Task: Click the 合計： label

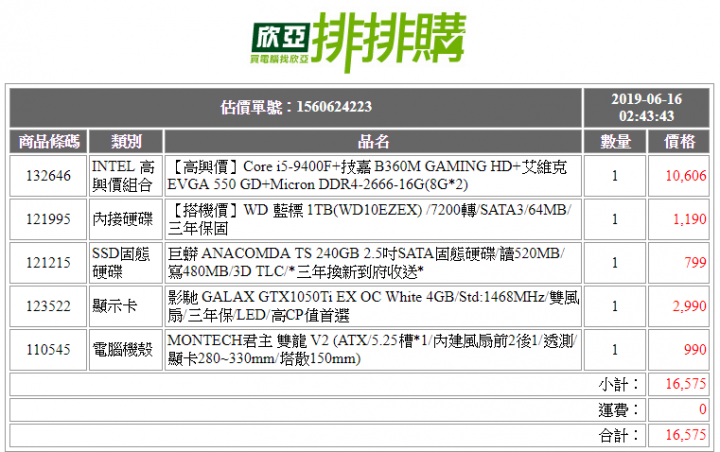Action: pos(619,435)
